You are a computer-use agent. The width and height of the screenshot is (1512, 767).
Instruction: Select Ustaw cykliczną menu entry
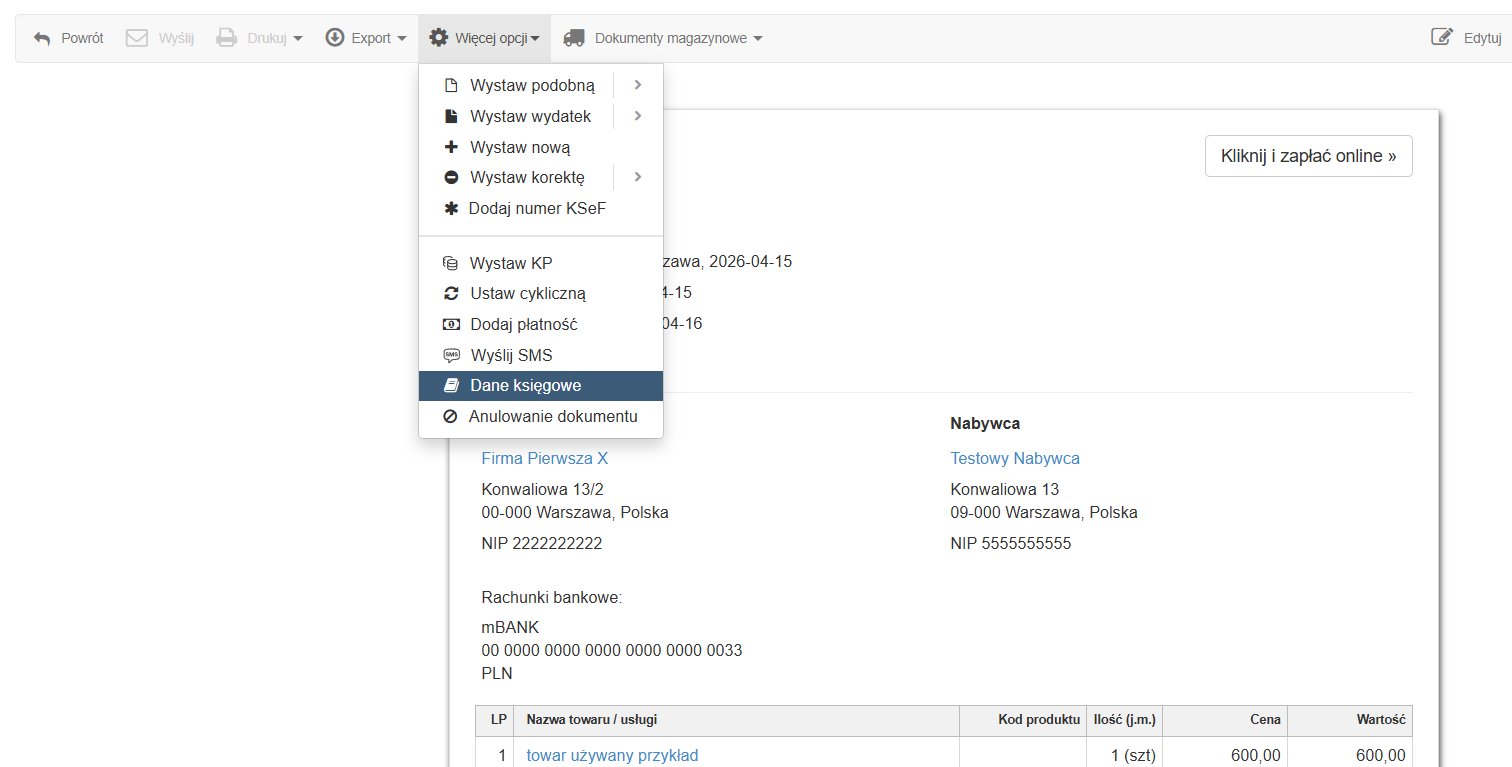[528, 294]
